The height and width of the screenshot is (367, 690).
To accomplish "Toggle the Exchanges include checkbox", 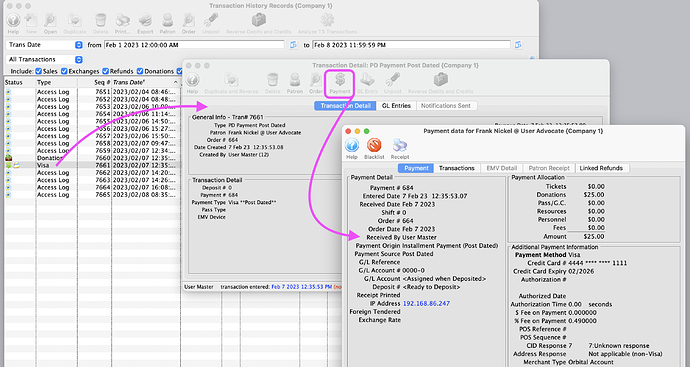I will click(64, 71).
